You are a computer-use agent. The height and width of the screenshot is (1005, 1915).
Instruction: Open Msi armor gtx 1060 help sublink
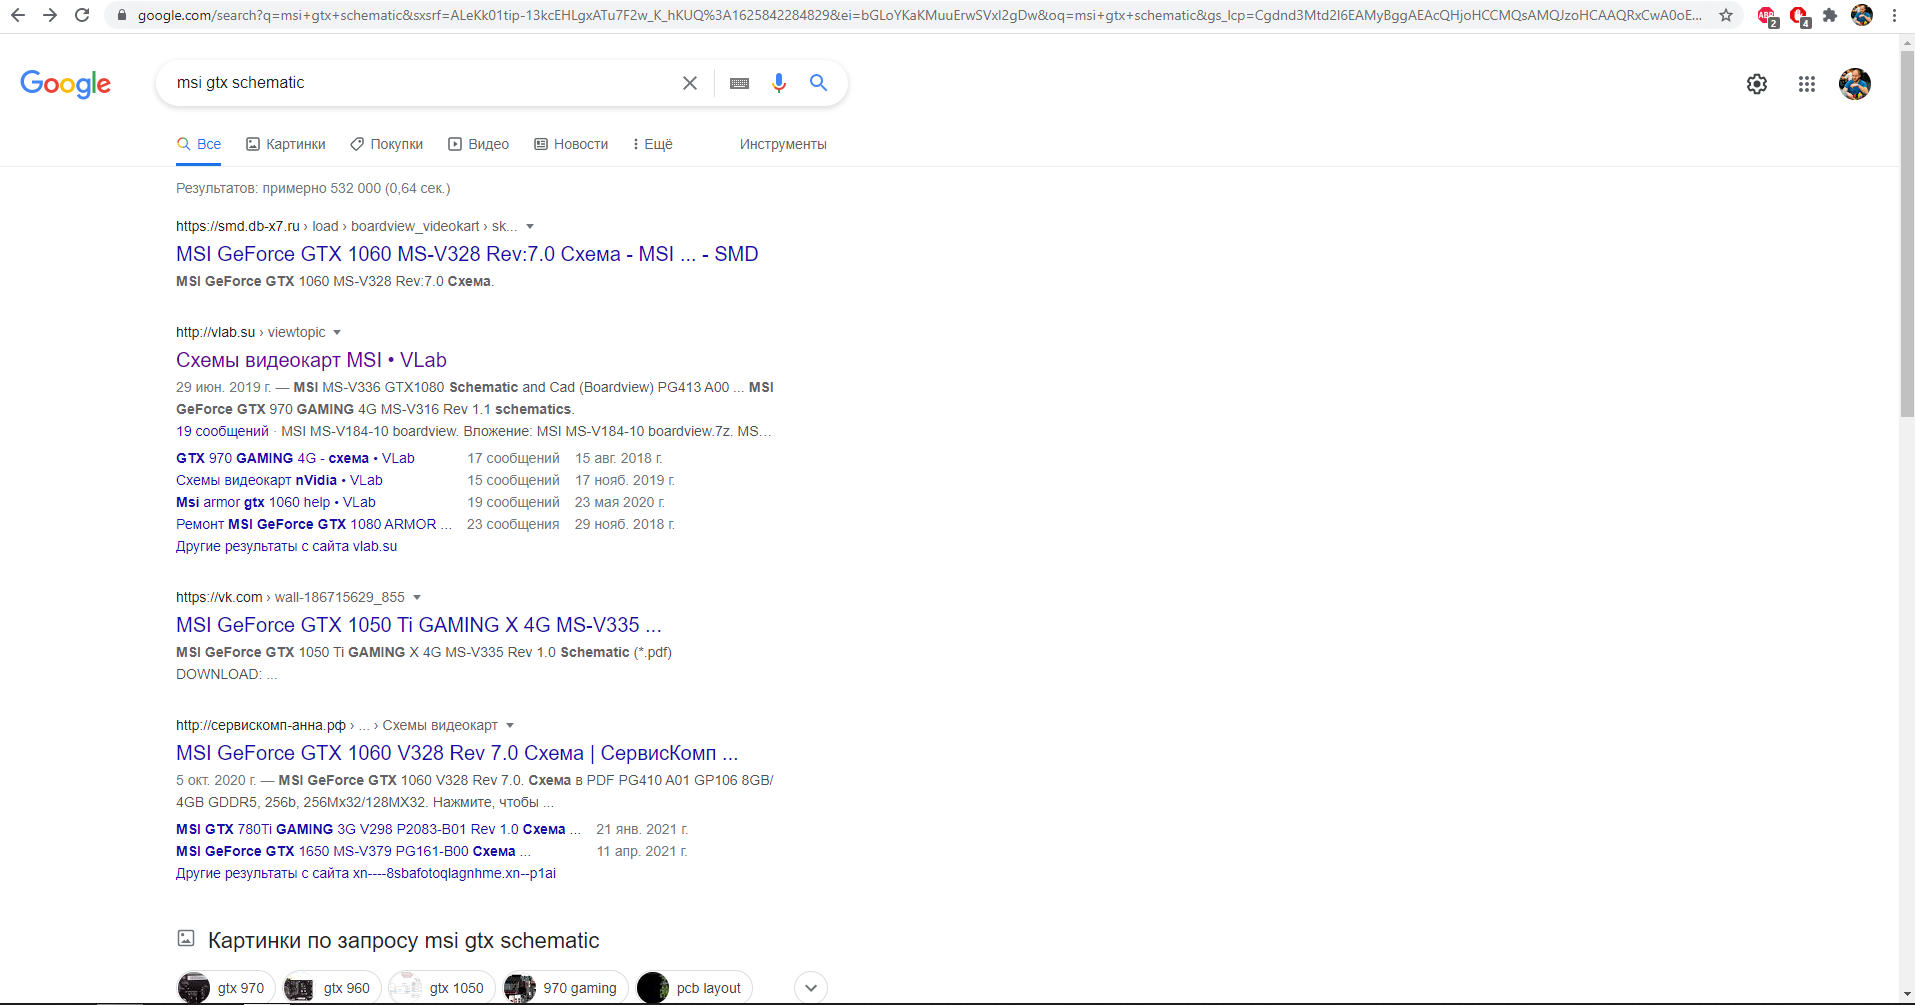pyautogui.click(x=276, y=502)
